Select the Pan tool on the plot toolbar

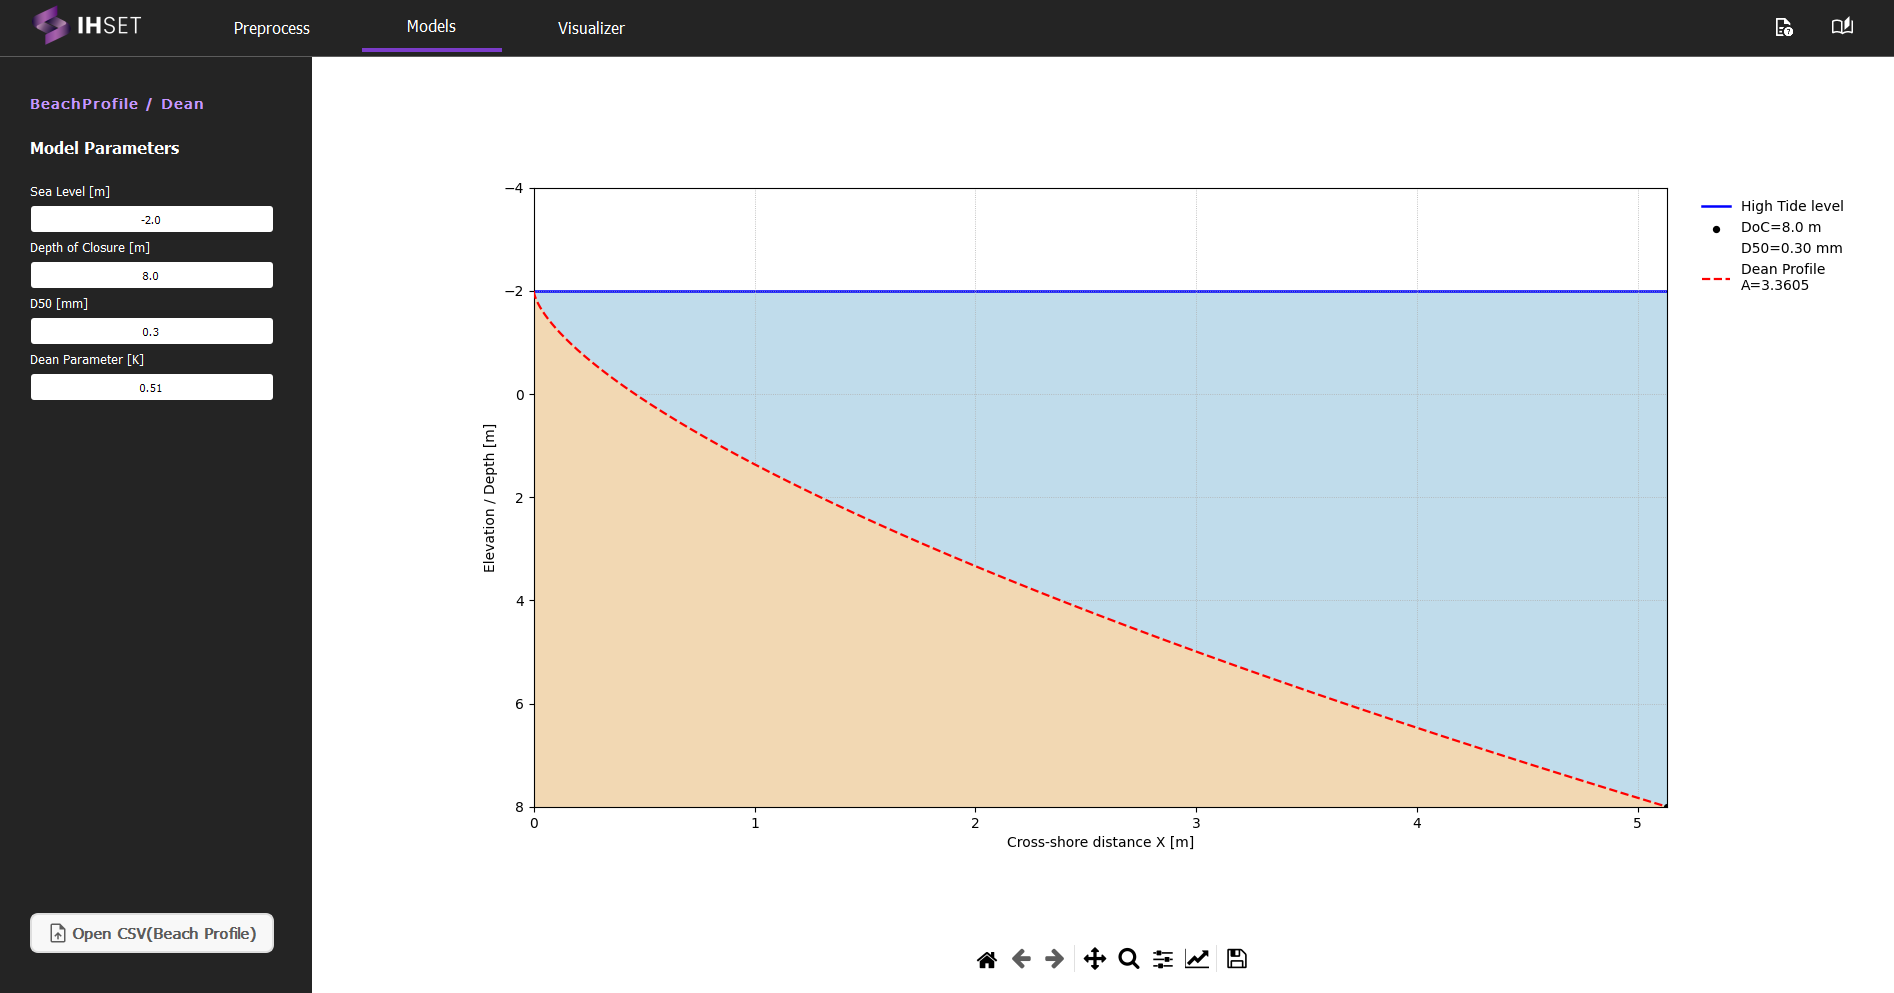pyautogui.click(x=1094, y=958)
